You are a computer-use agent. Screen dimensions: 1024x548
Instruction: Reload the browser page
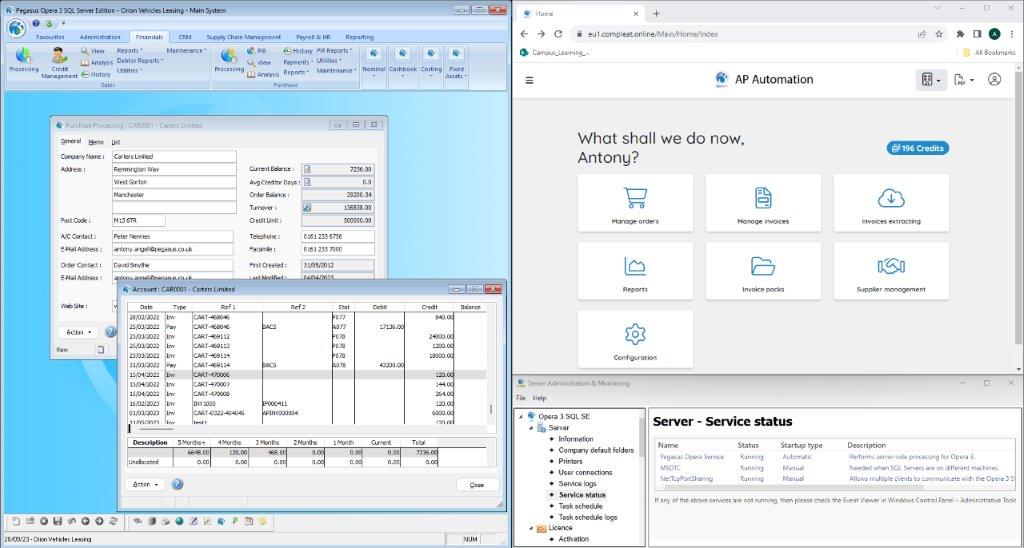[558, 34]
